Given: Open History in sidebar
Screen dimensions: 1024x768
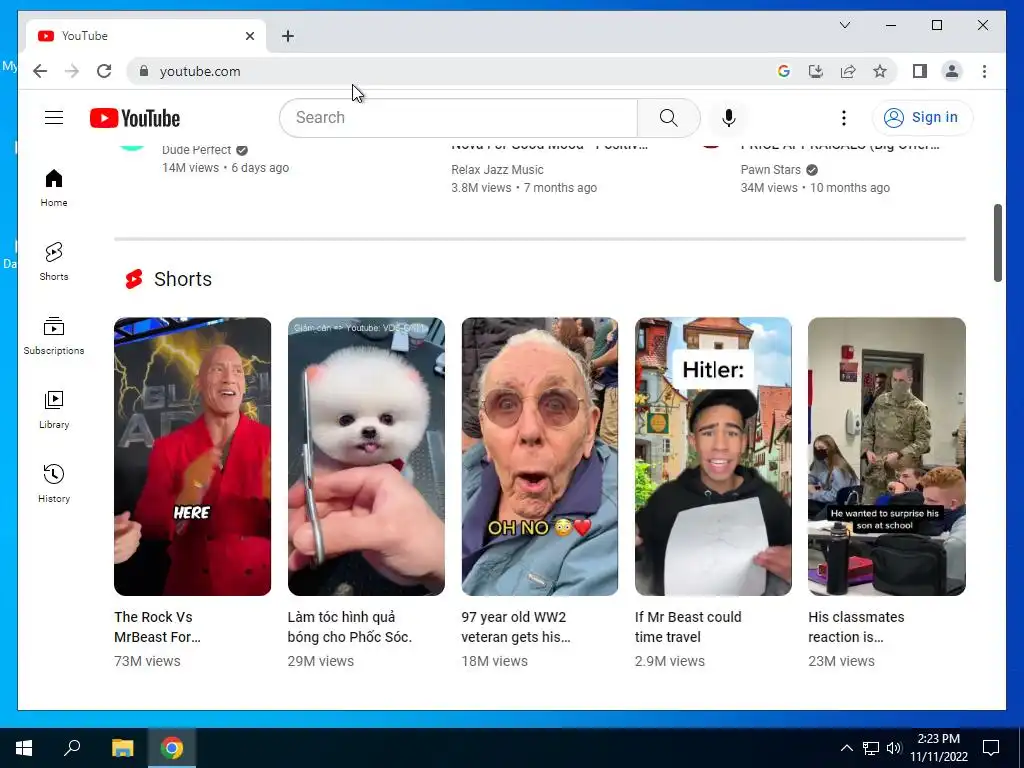Looking at the screenshot, I should [54, 483].
